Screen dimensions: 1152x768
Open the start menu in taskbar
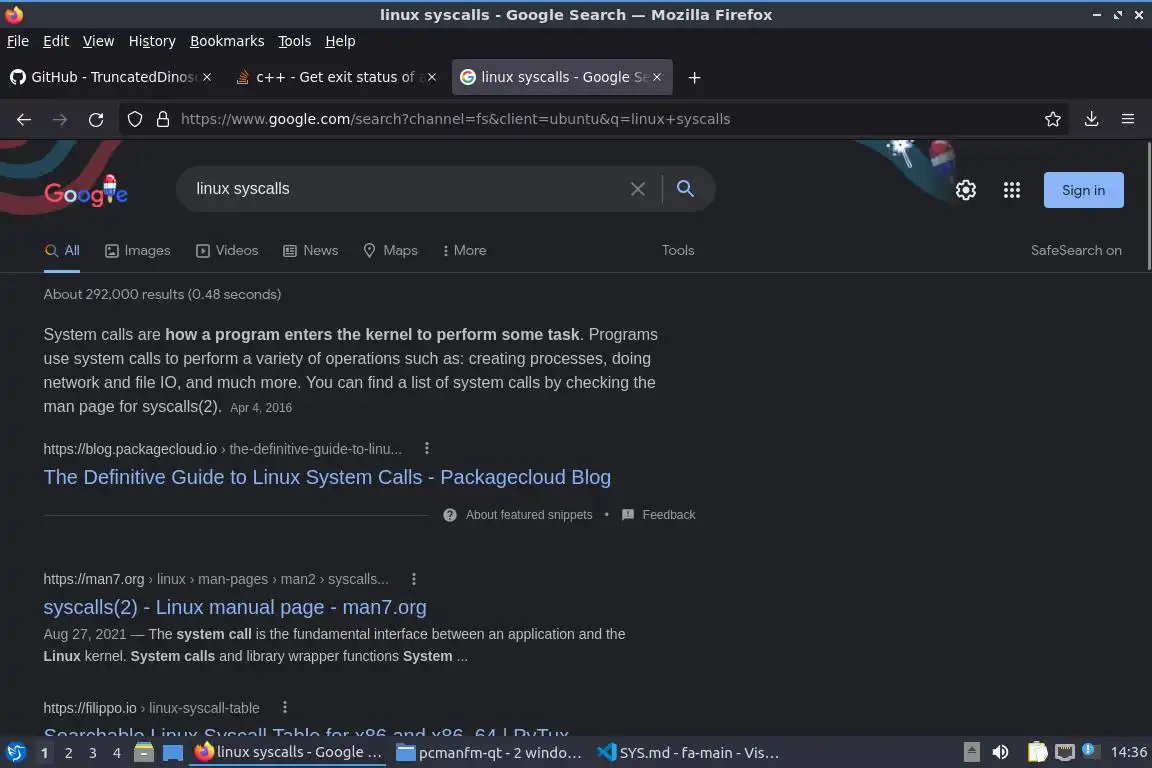pos(15,753)
